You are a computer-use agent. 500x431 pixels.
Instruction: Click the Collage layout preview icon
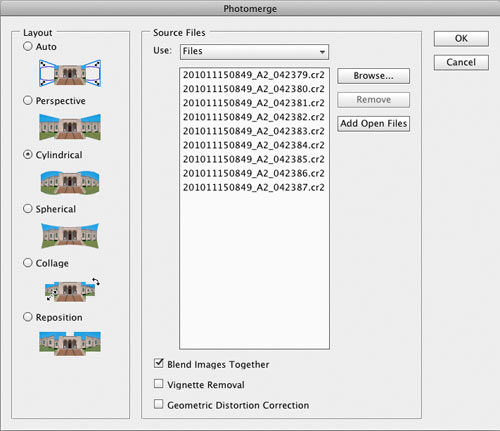click(72, 289)
